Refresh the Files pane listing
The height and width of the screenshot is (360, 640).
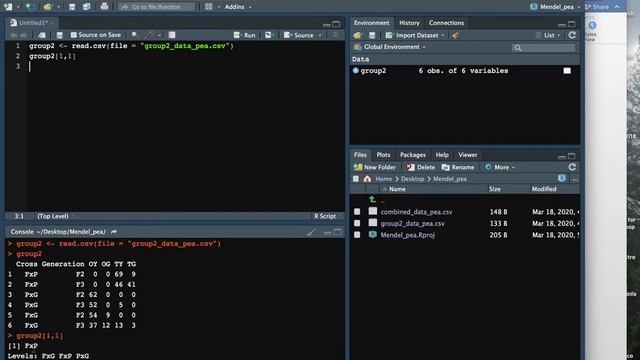point(572,167)
